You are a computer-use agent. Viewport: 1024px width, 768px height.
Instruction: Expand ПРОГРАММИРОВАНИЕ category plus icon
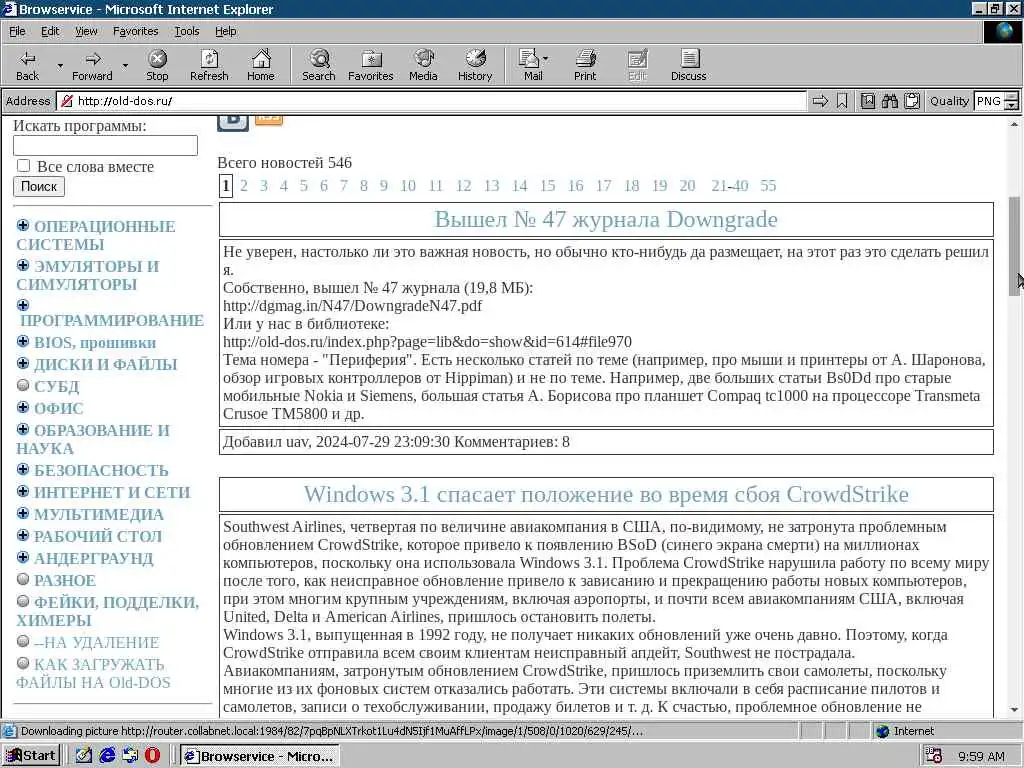23,305
